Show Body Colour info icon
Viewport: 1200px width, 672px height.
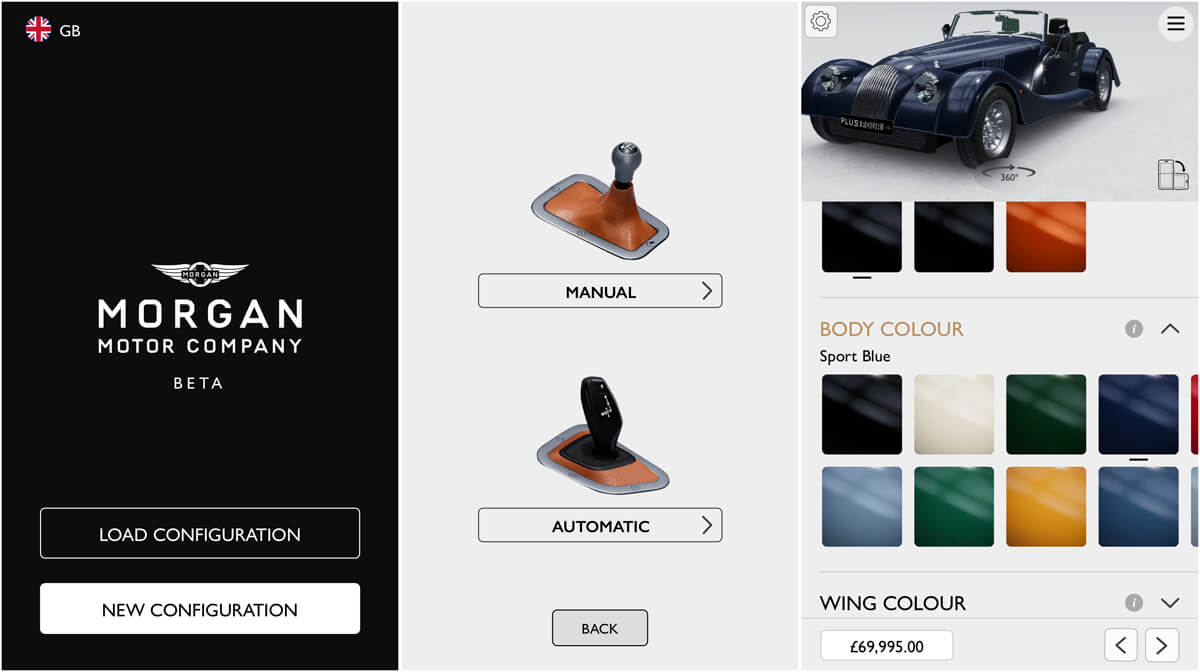click(1133, 328)
